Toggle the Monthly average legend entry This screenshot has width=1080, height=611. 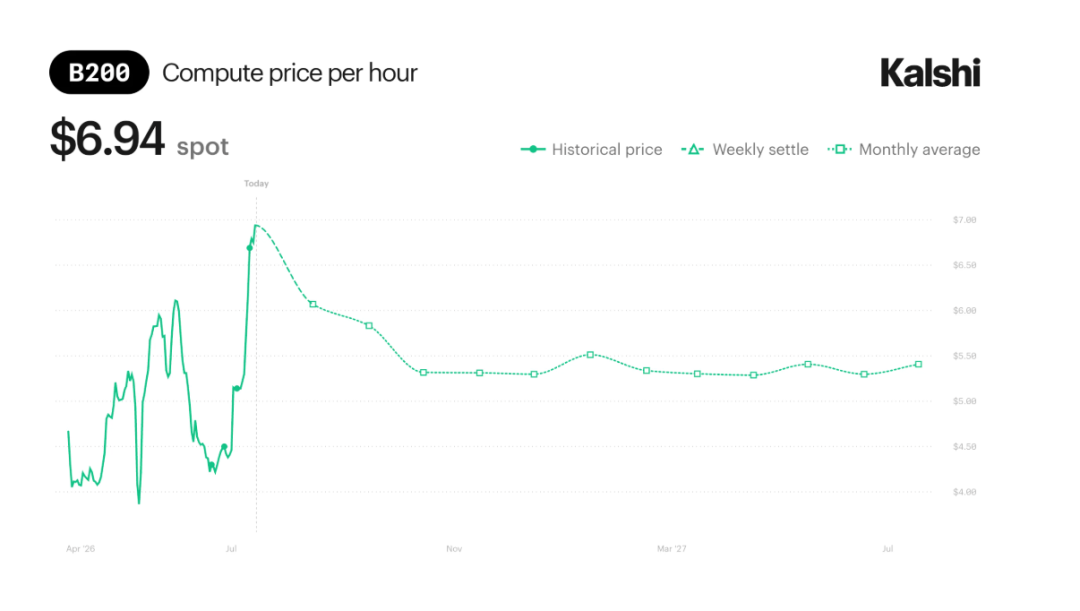click(x=904, y=149)
